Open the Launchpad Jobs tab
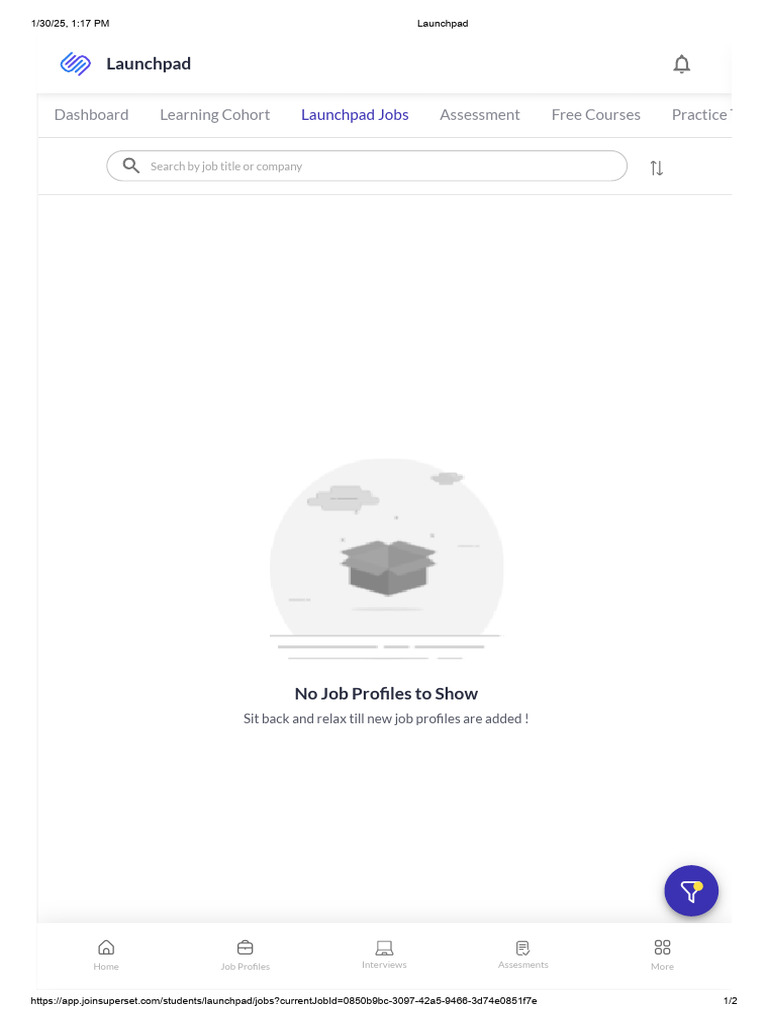Screen dimensions: 768x1024 [x=355, y=115]
